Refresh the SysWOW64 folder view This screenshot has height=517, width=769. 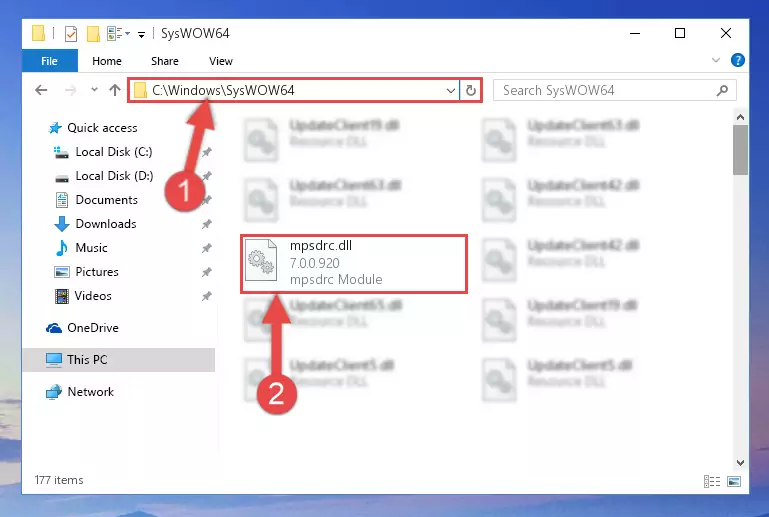(470, 90)
